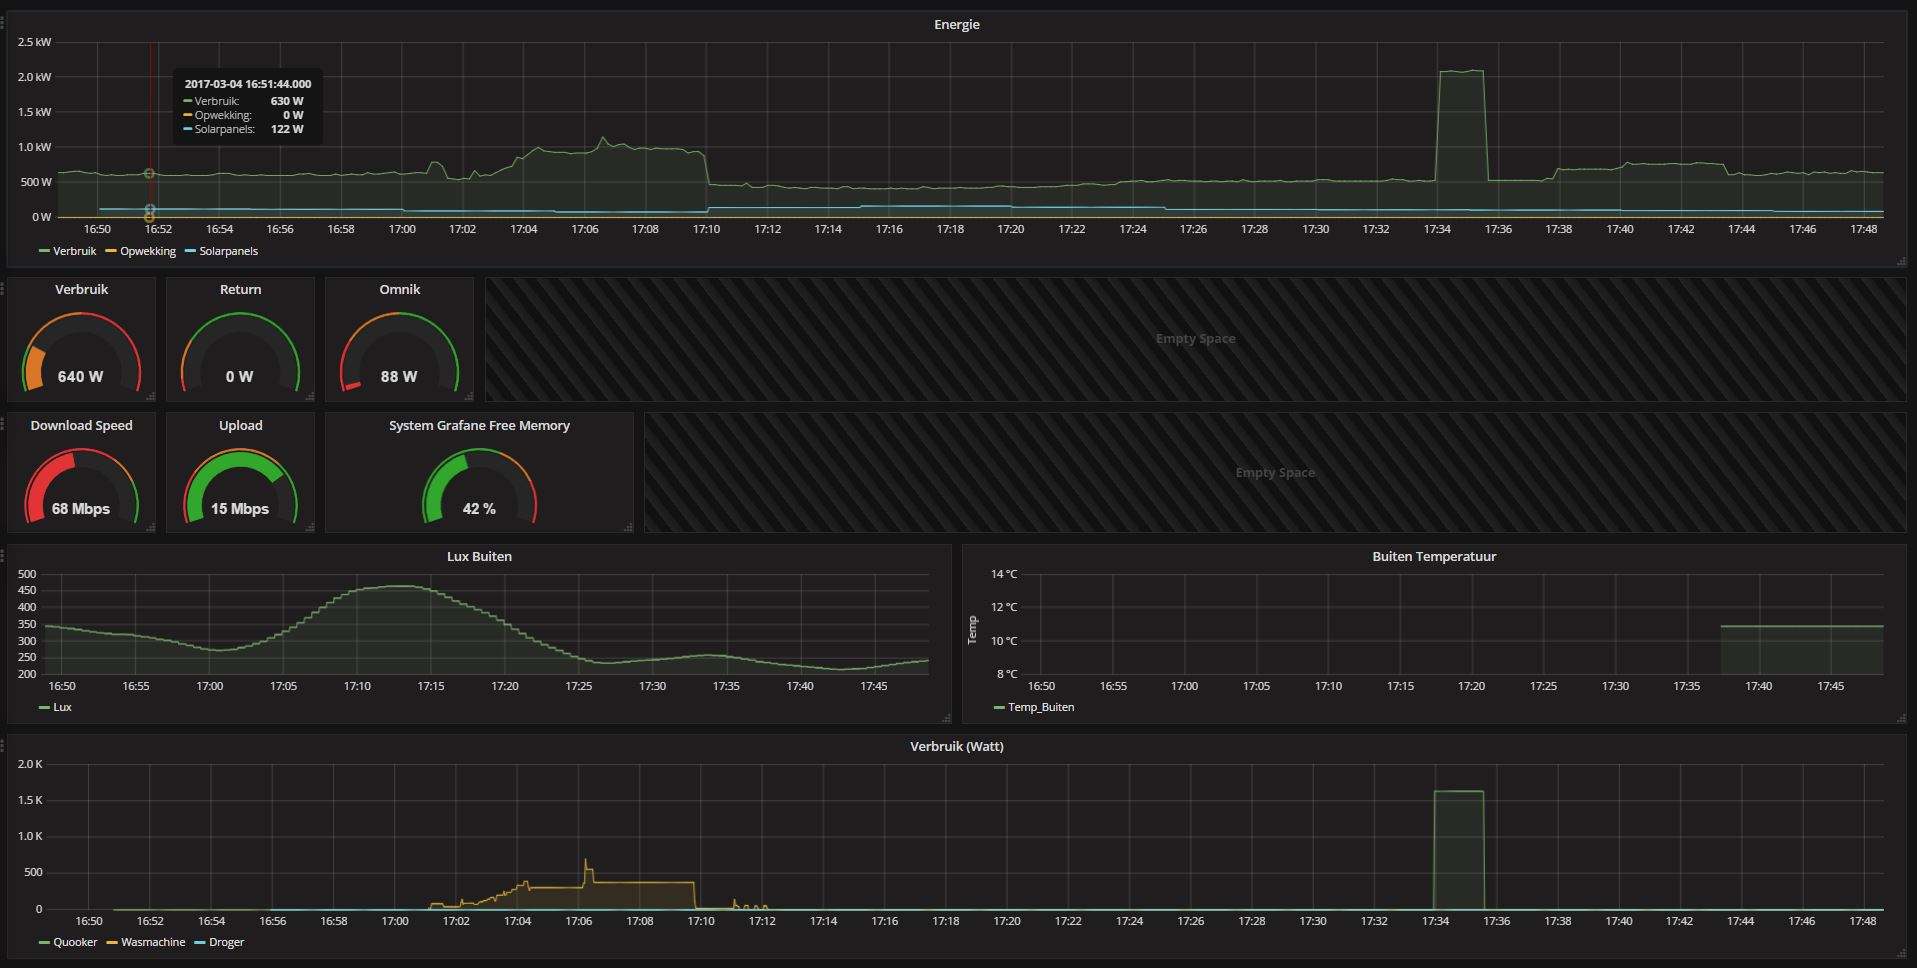Open the row menu handle beside Download Speed
Image resolution: width=1917 pixels, height=968 pixels.
(x=3, y=424)
